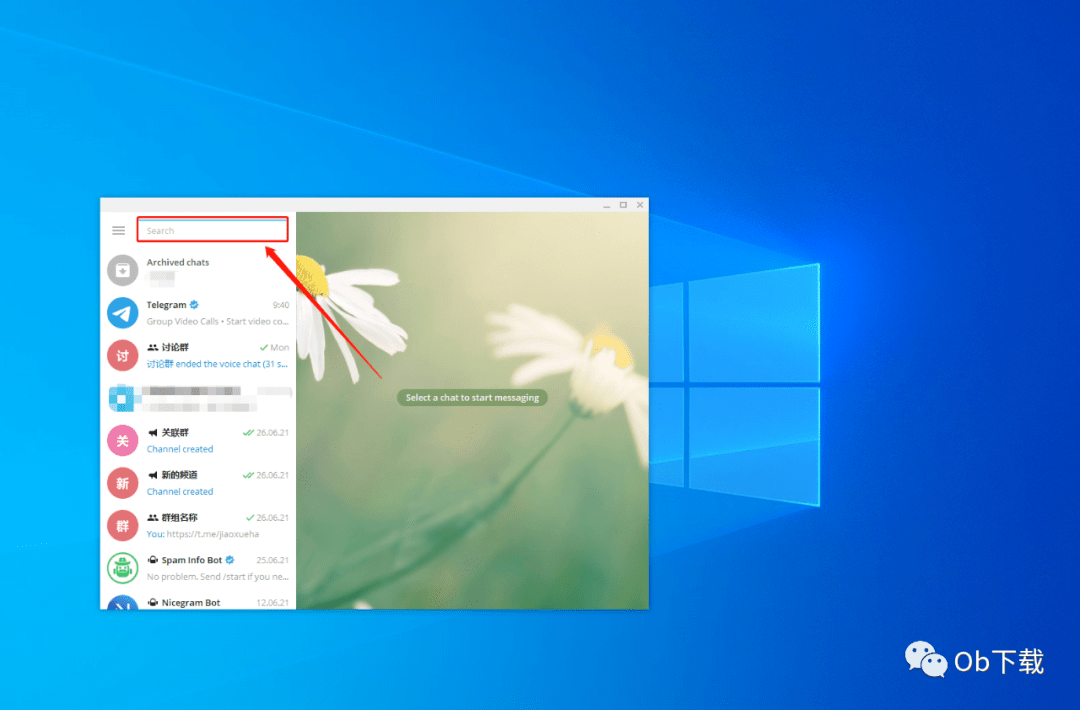Open the 关联群 channel

(198, 441)
